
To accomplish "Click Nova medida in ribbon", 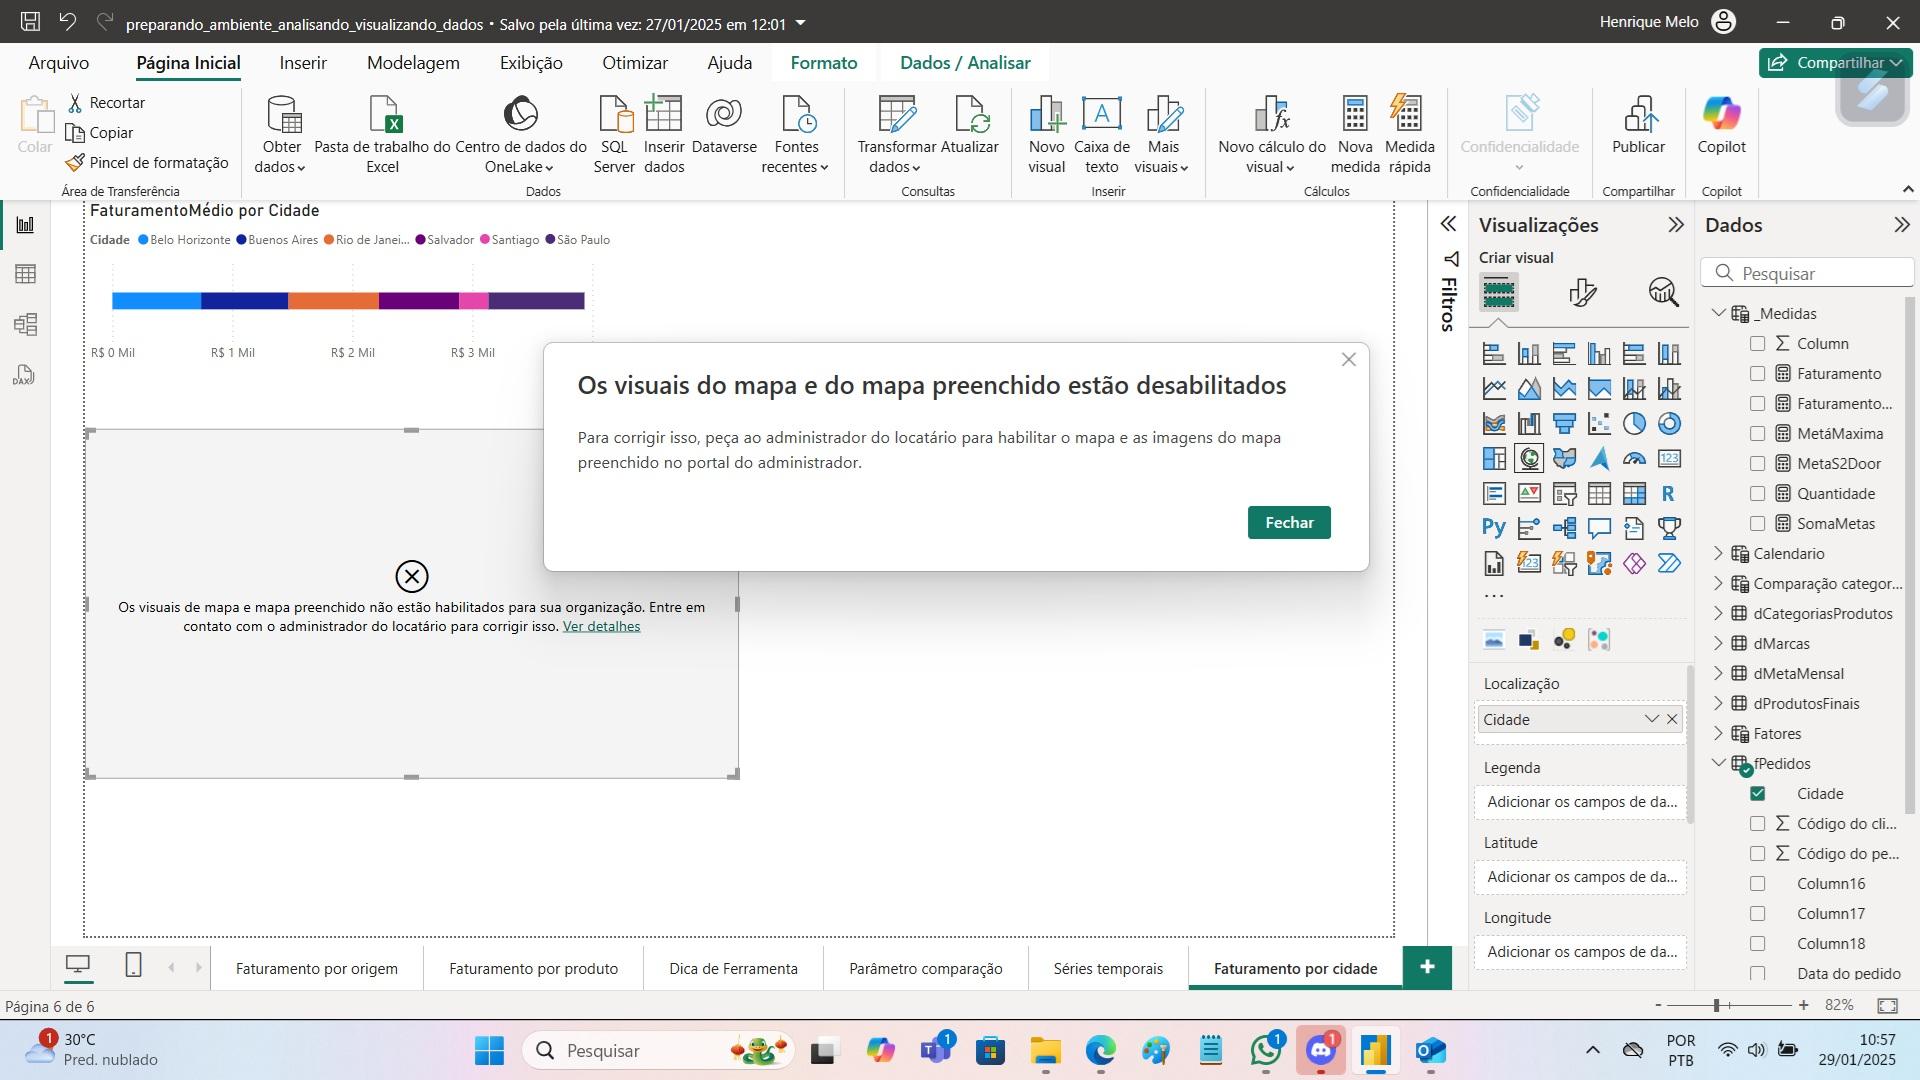I will 1355,135.
